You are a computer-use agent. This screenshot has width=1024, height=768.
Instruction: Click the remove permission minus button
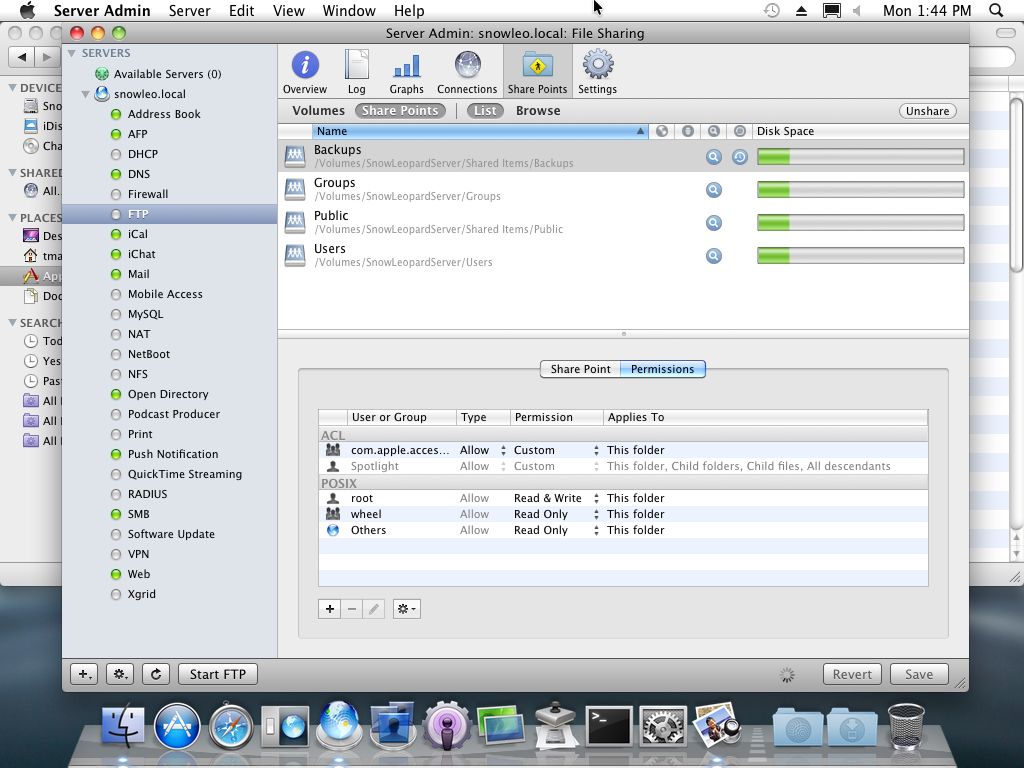point(352,609)
